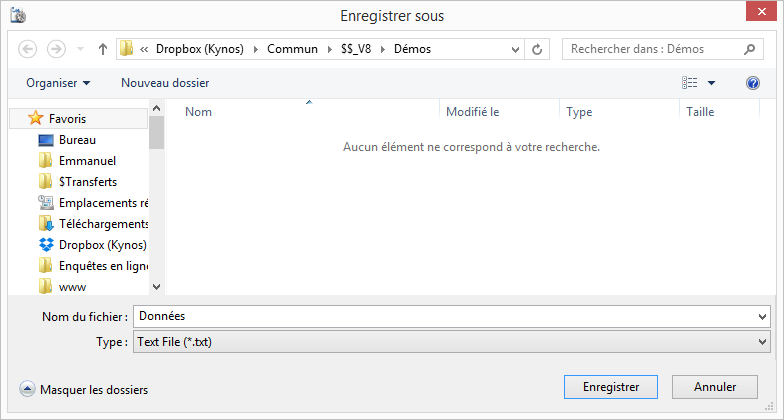Collapse folders with Masquer les dossiers
784x420 pixels.
(84, 390)
